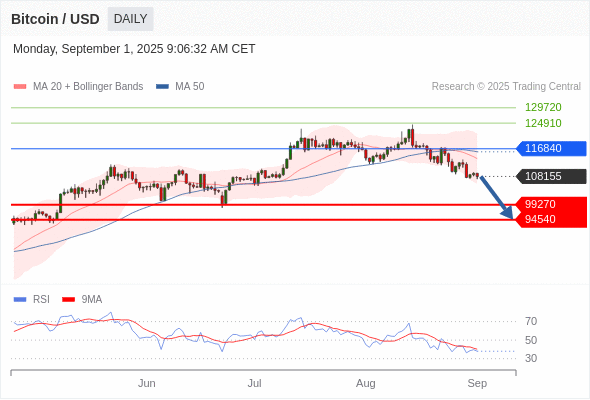Click the 'MA 20 + Bollinger Bands' legend label
The image size is (590, 400).
88,87
